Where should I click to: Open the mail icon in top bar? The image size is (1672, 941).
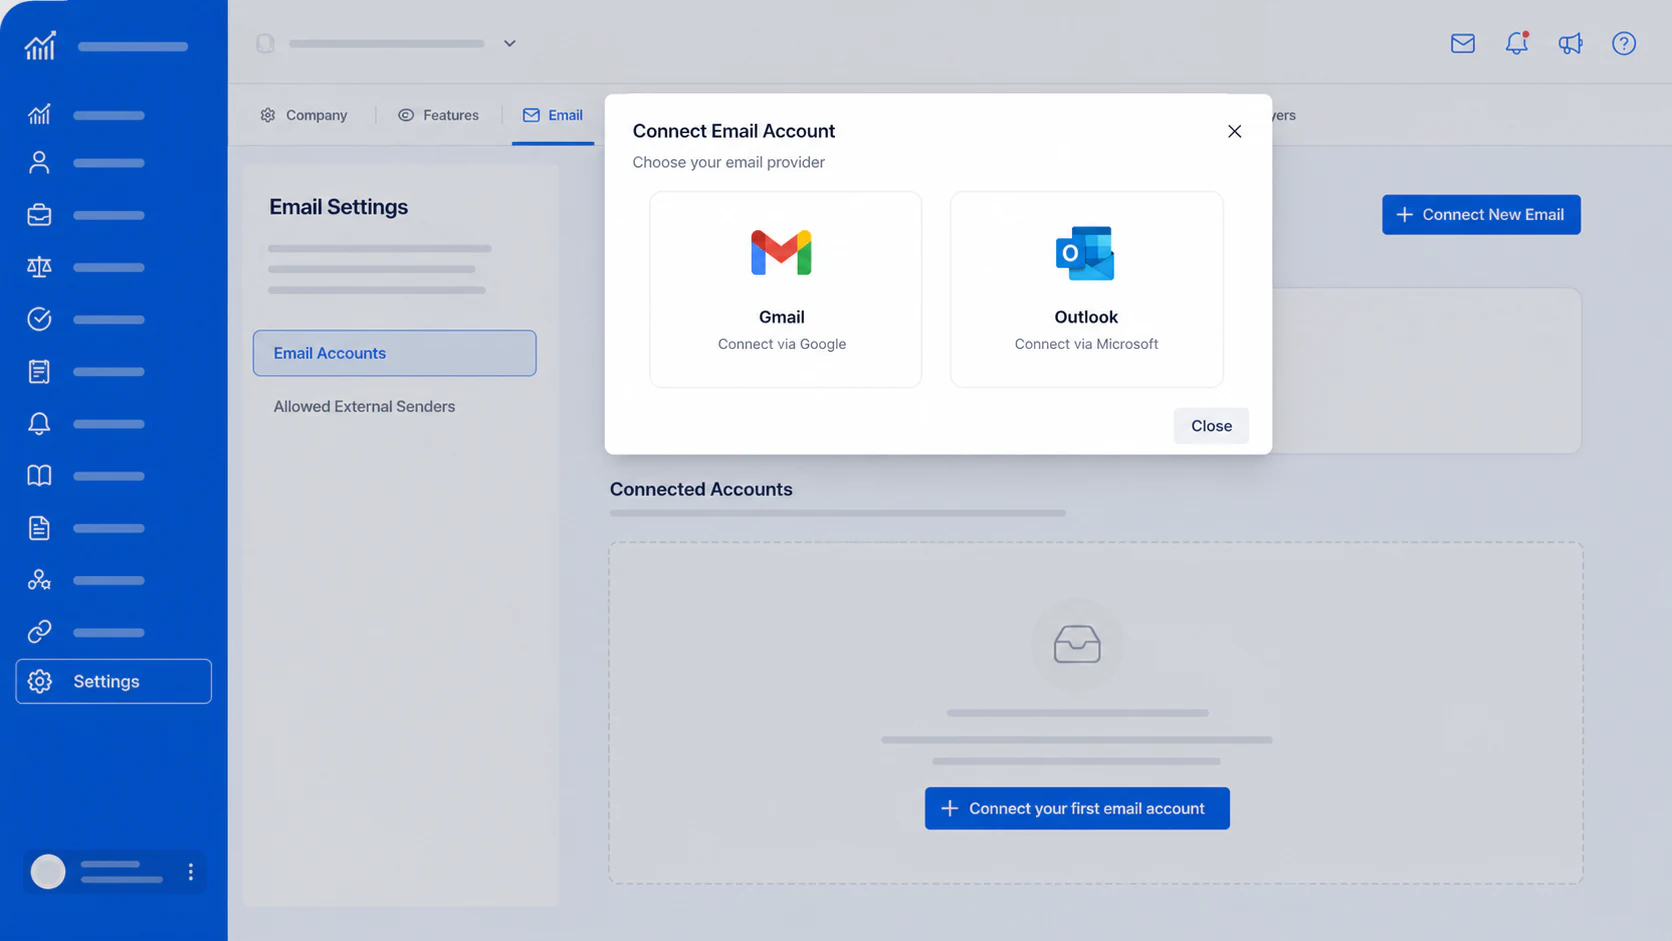(x=1463, y=43)
